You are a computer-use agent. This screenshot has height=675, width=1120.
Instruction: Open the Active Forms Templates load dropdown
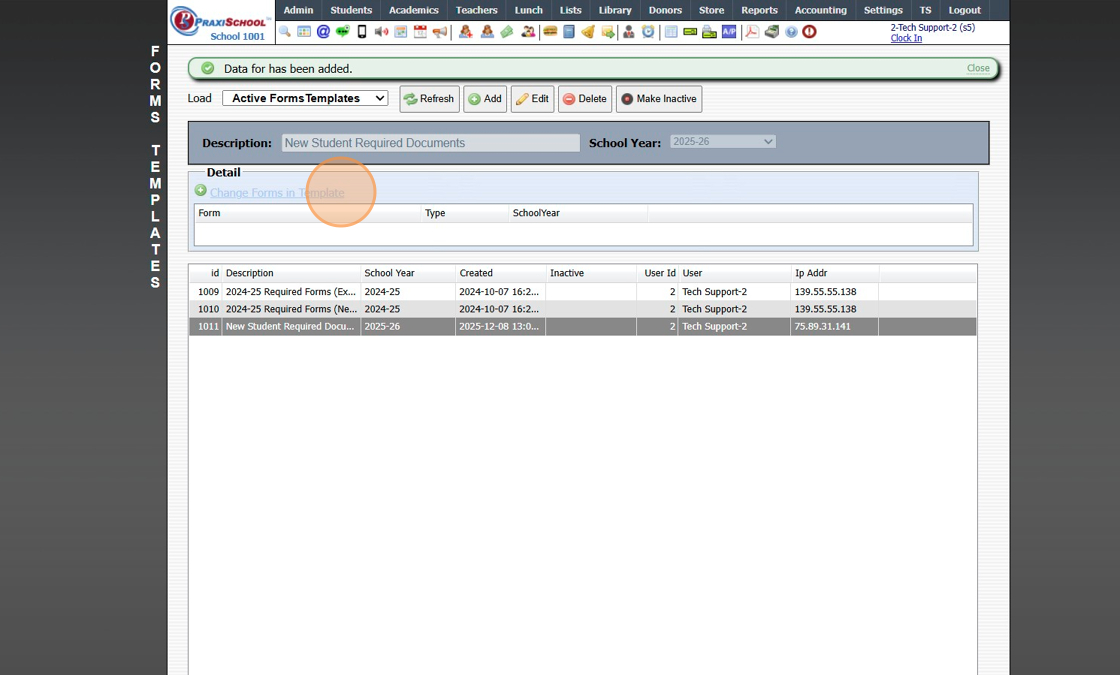click(305, 99)
